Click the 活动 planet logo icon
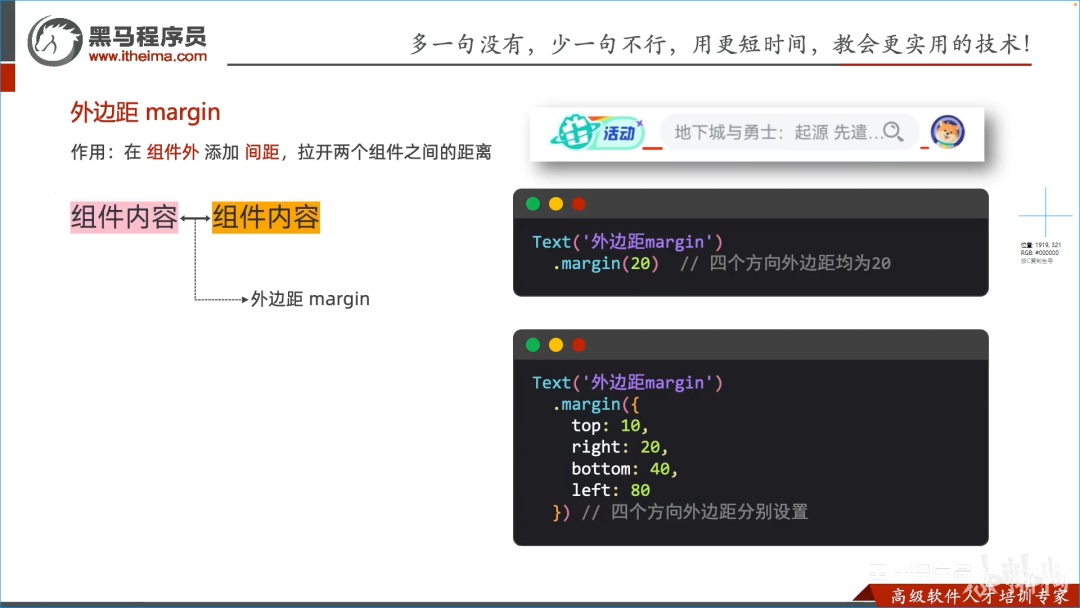This screenshot has height=608, width=1080. 597,132
